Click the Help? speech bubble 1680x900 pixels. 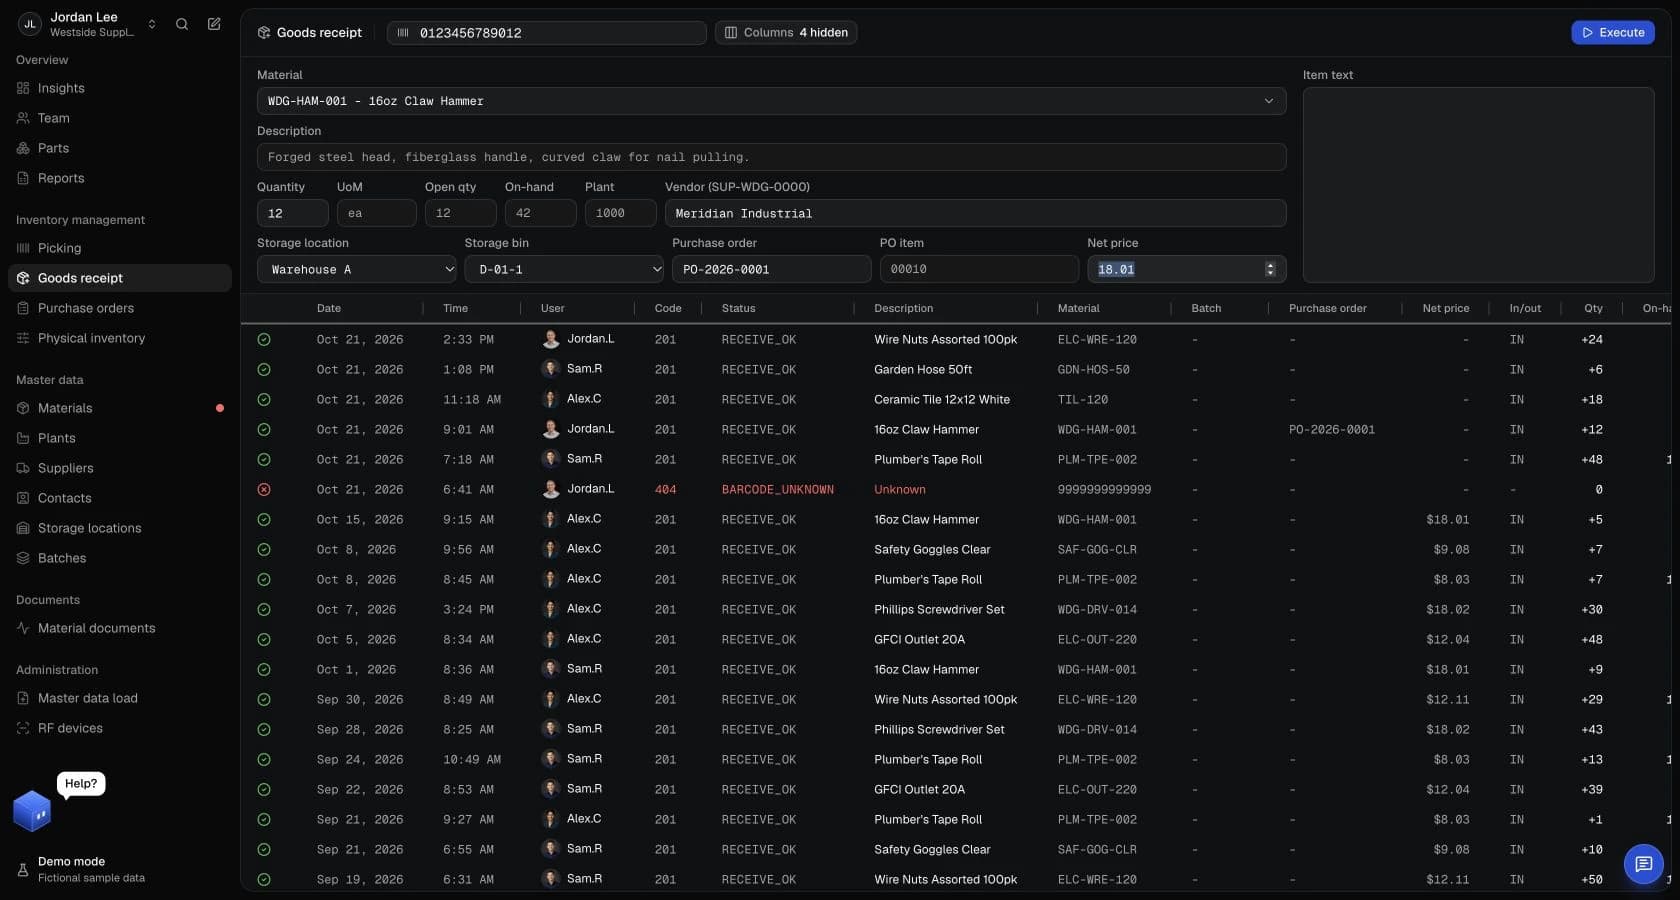click(81, 784)
